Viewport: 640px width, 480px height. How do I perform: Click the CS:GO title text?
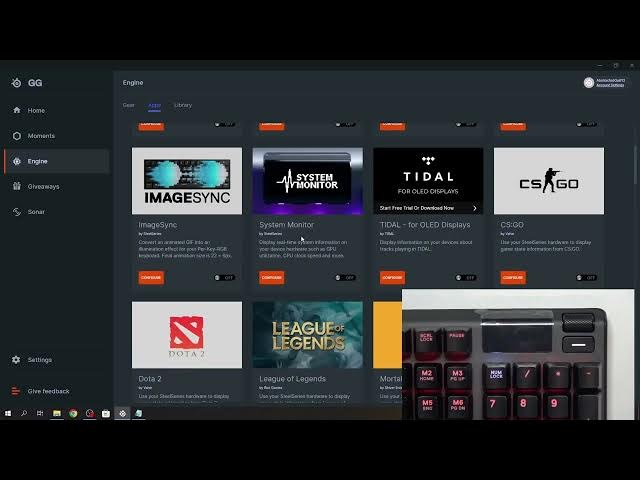click(512, 225)
